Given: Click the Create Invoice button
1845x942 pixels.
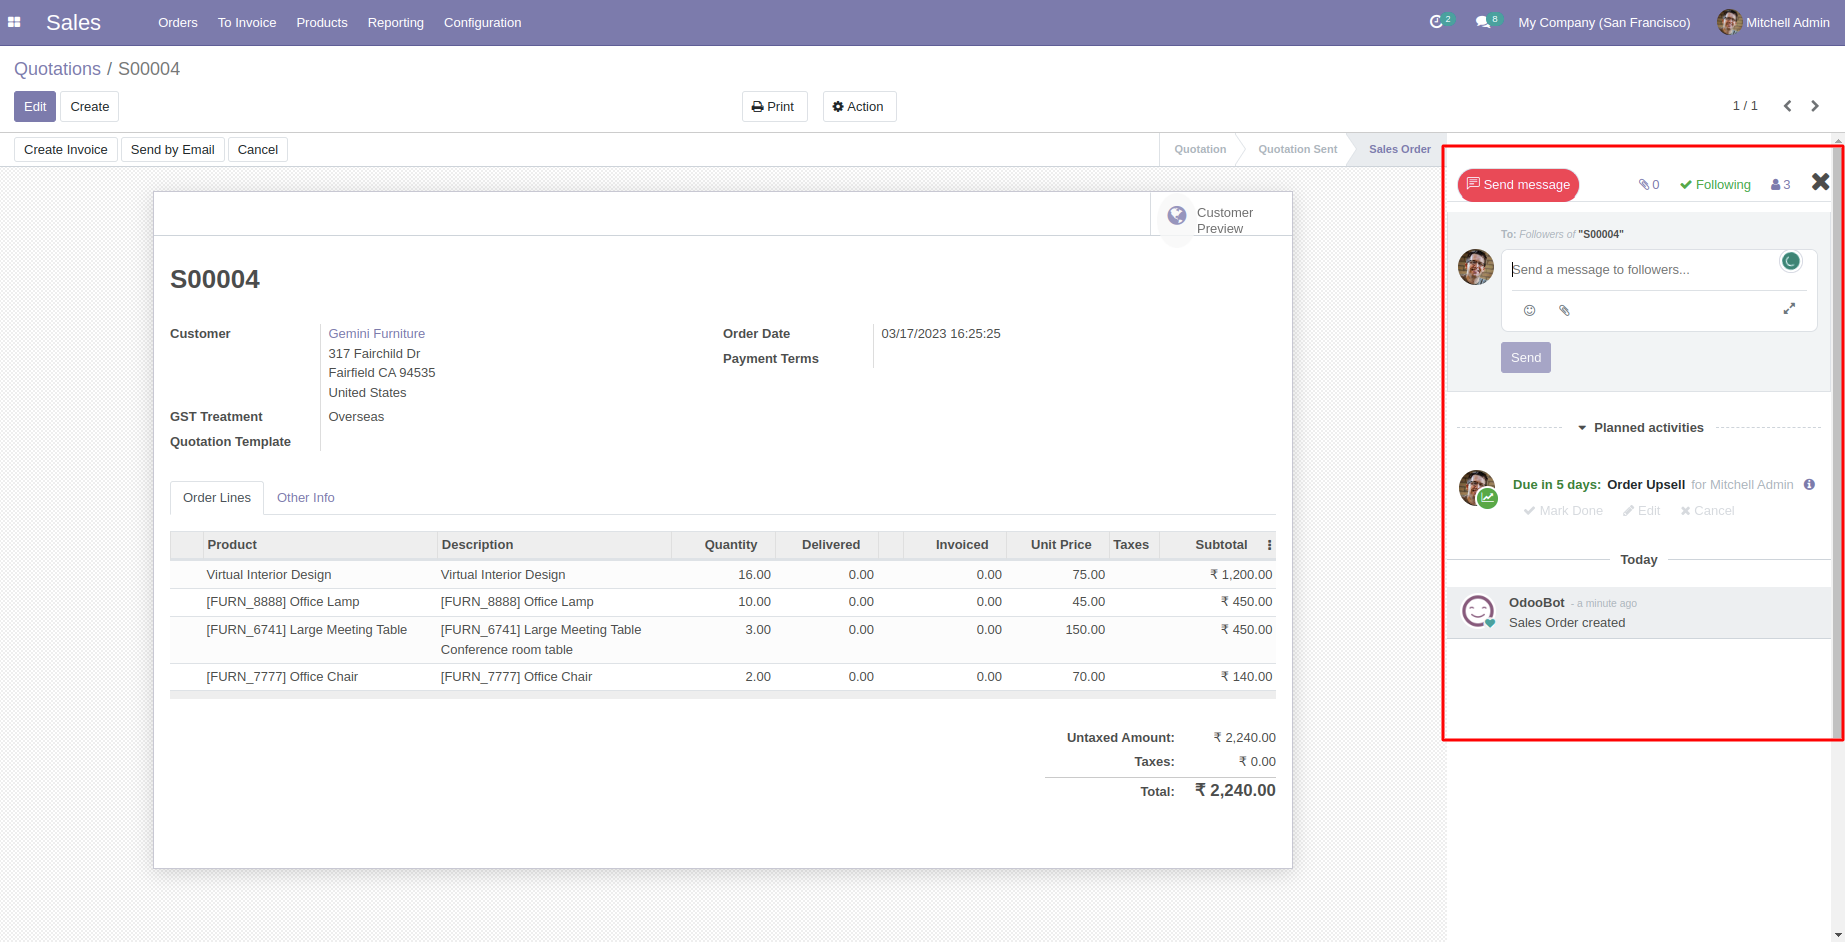Looking at the screenshot, I should click(66, 150).
